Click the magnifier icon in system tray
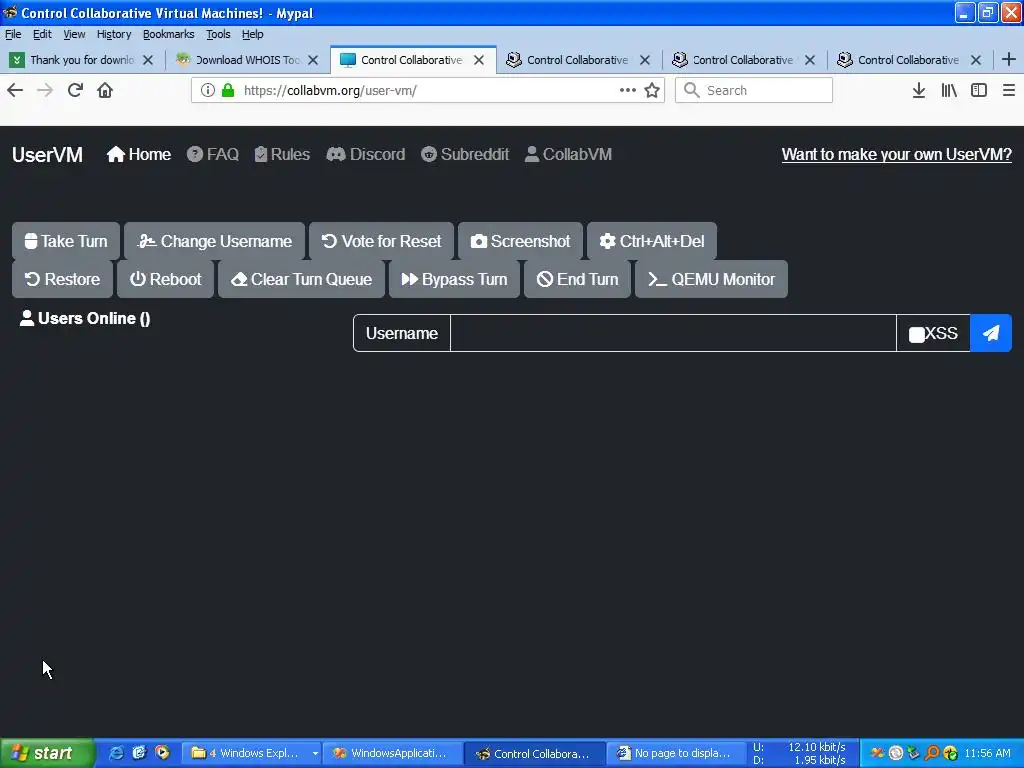The width and height of the screenshot is (1024, 768). [932, 754]
